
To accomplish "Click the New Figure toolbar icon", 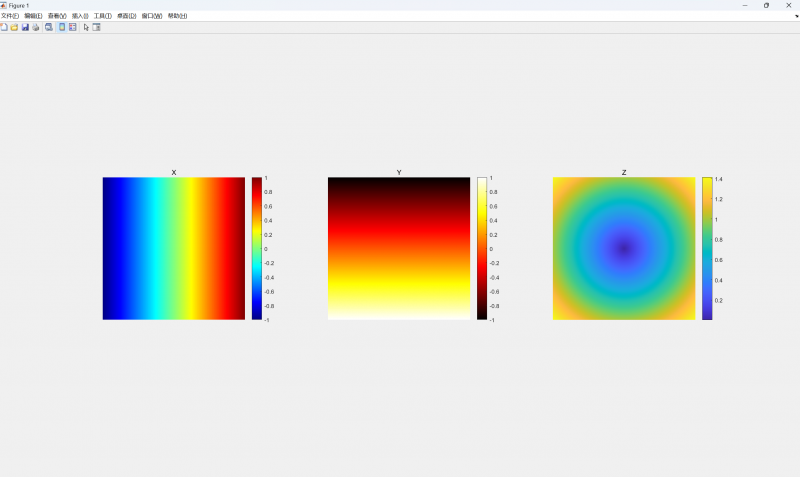I will point(4,27).
